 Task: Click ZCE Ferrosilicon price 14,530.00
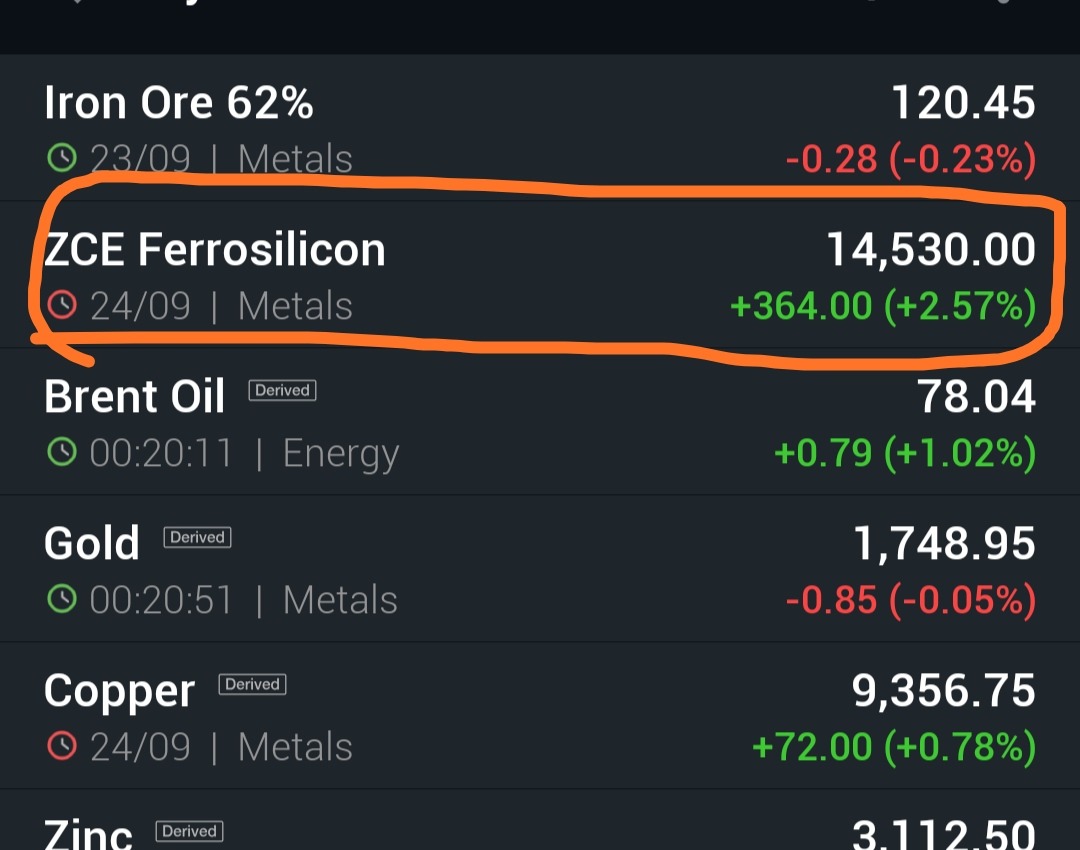pyautogui.click(x=931, y=249)
